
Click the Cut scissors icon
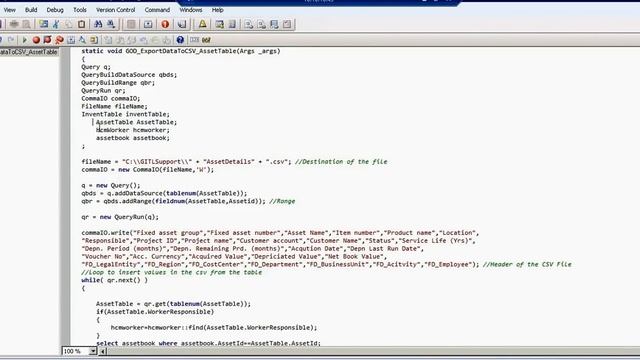(x=56, y=24)
